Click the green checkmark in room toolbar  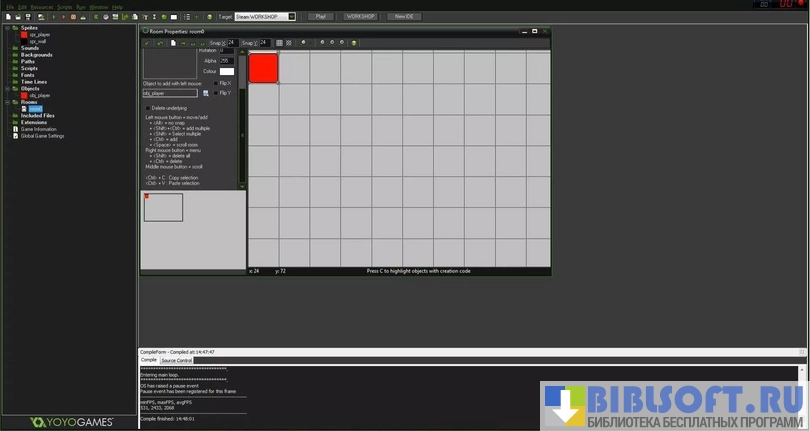tap(147, 43)
